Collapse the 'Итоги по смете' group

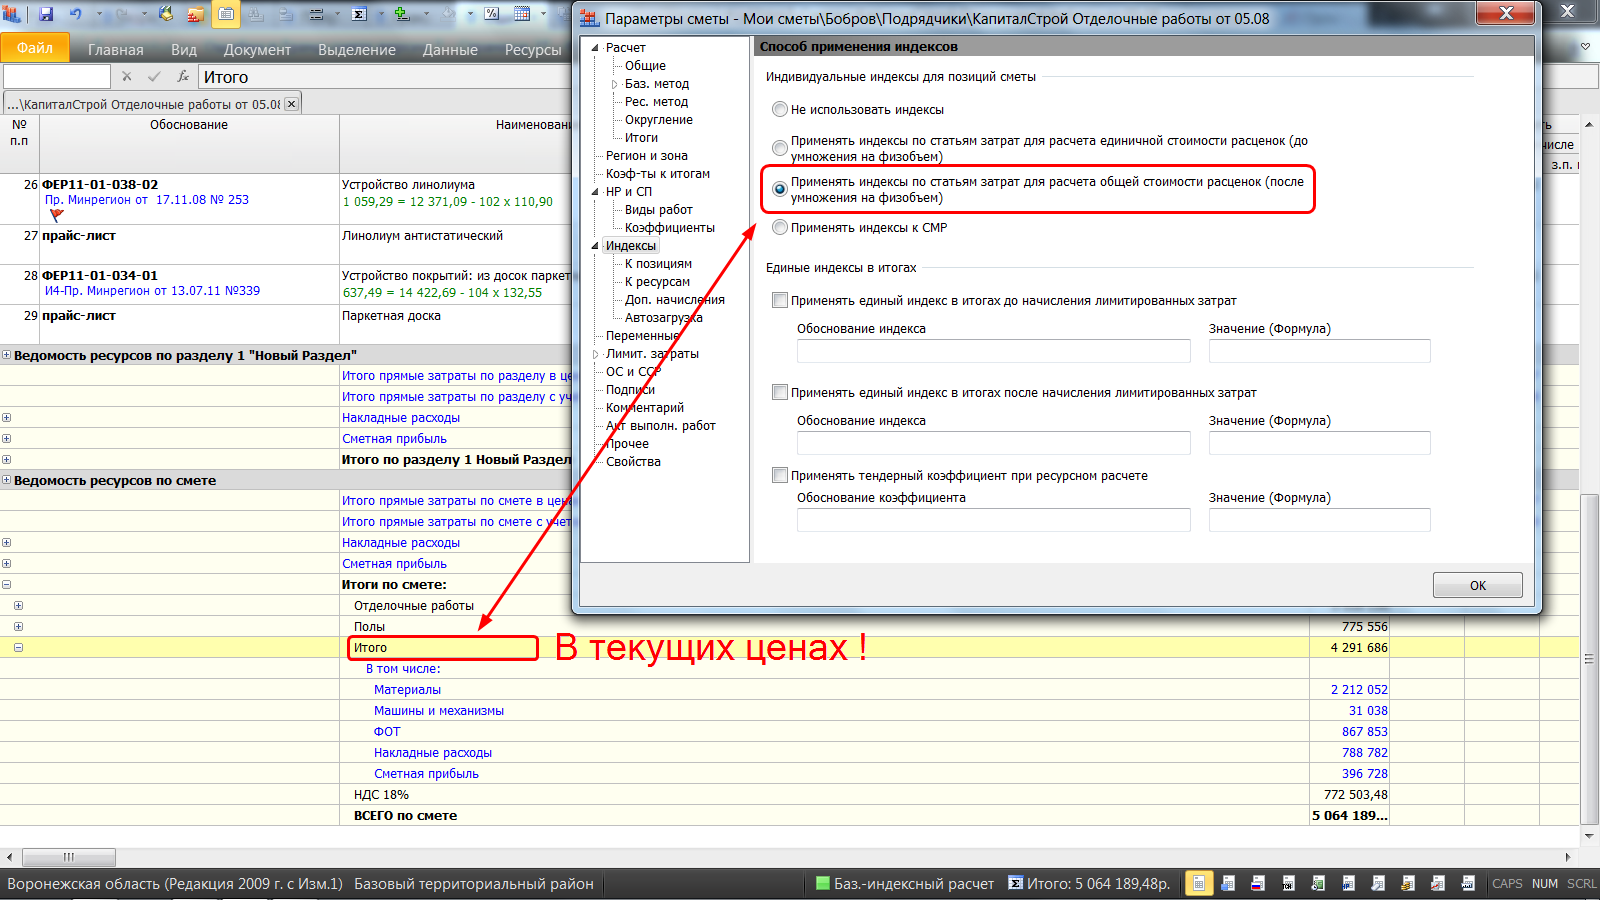pyautogui.click(x=7, y=585)
